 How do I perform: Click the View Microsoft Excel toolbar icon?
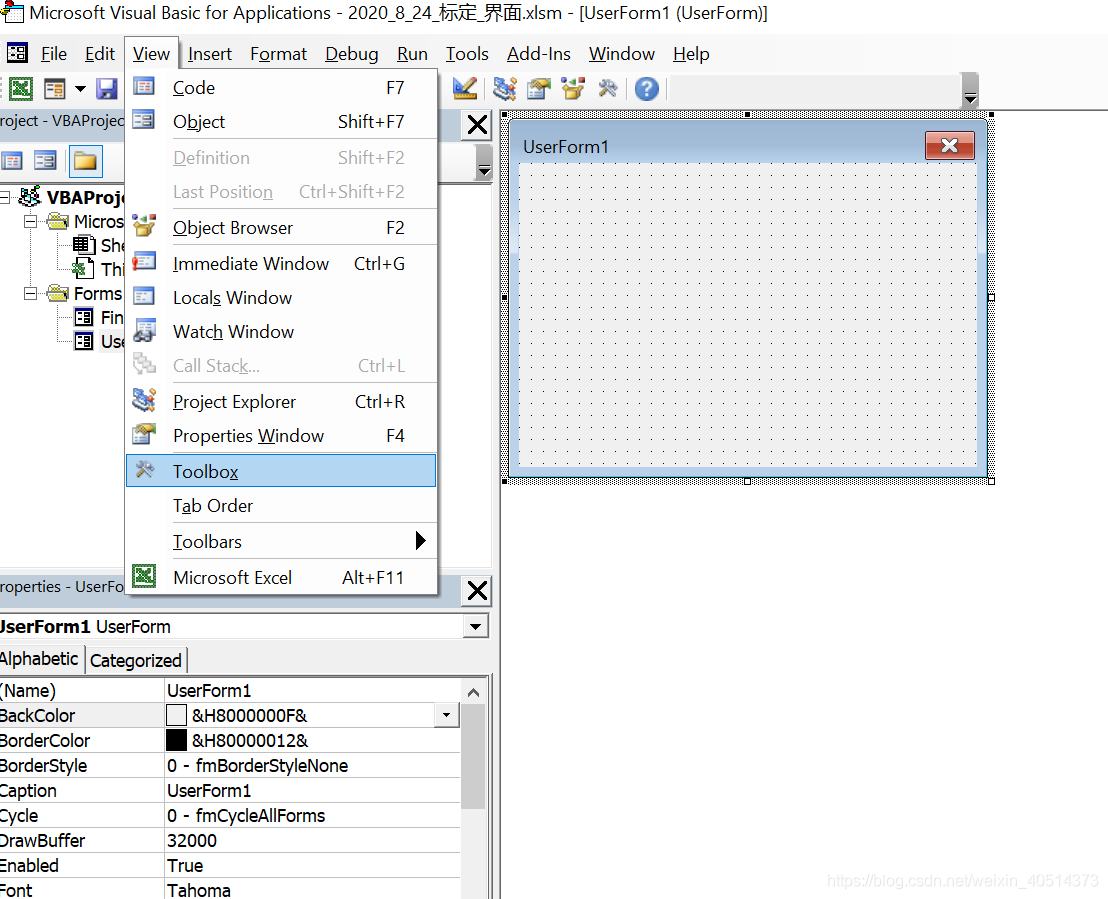coord(20,89)
